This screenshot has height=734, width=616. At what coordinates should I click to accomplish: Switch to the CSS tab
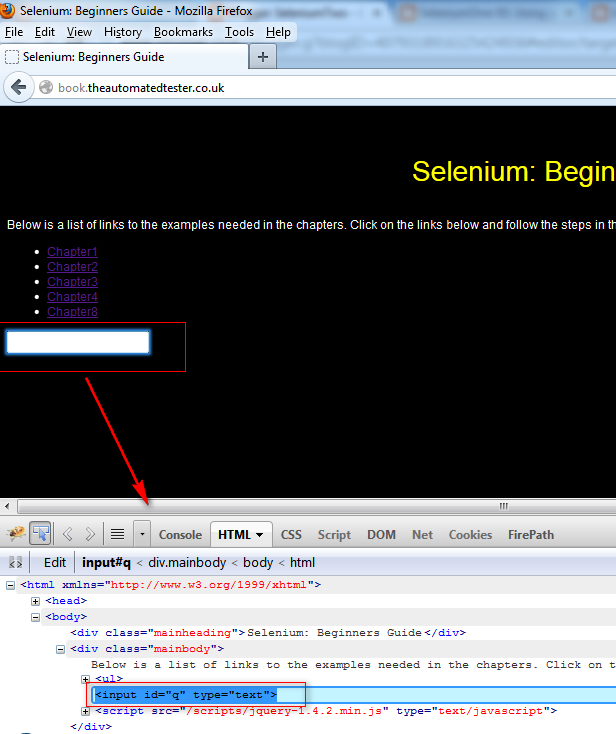[291, 535]
